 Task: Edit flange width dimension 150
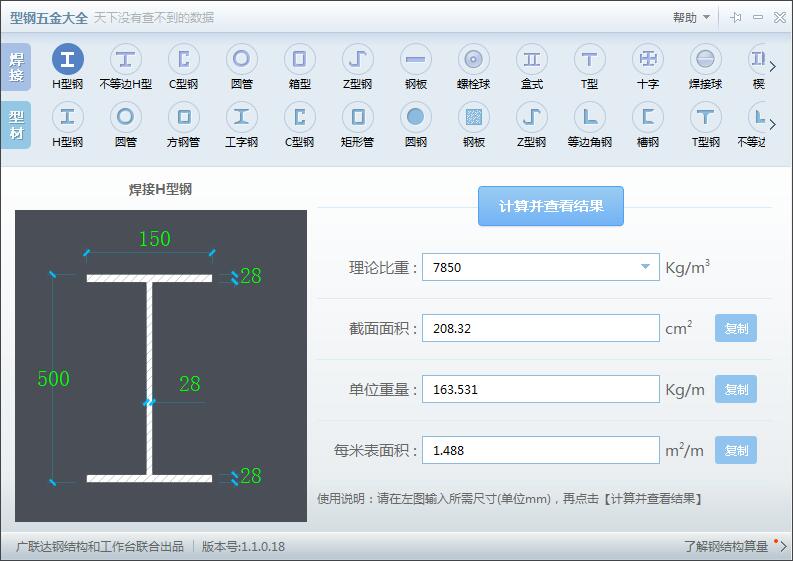[155, 239]
